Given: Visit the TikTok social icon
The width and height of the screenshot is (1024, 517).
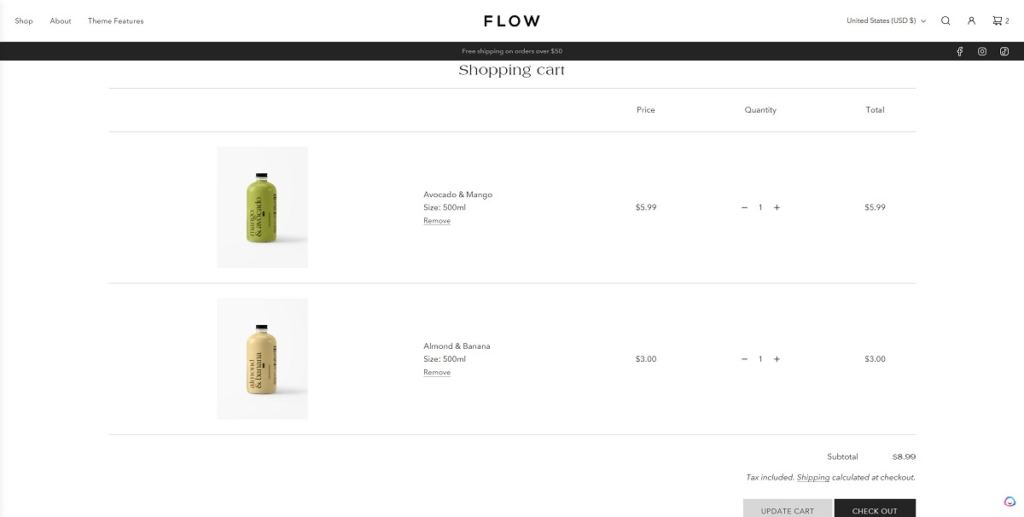Looking at the screenshot, I should [x=1004, y=51].
